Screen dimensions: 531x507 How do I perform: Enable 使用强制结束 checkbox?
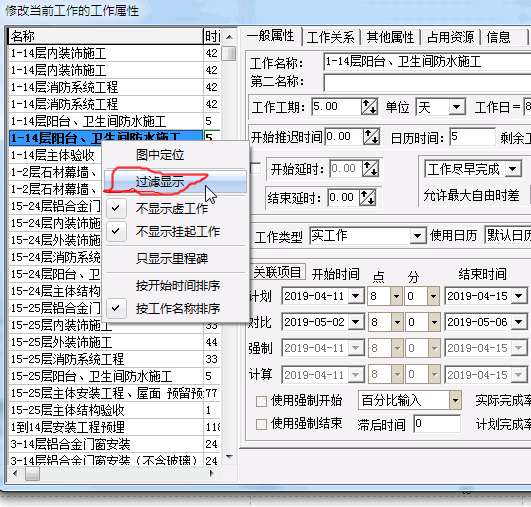pyautogui.click(x=261, y=424)
